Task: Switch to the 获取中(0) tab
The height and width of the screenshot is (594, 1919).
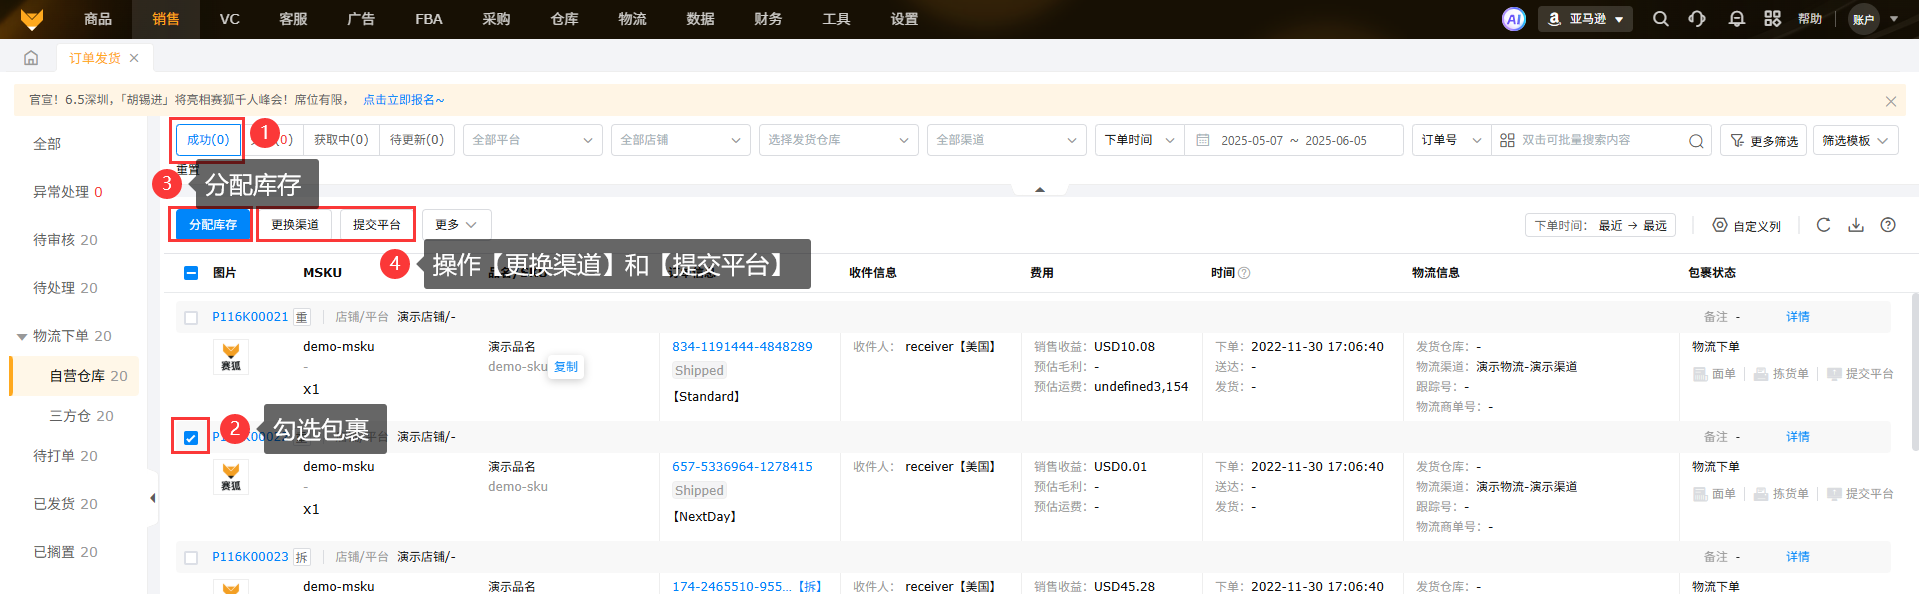Action: point(341,140)
